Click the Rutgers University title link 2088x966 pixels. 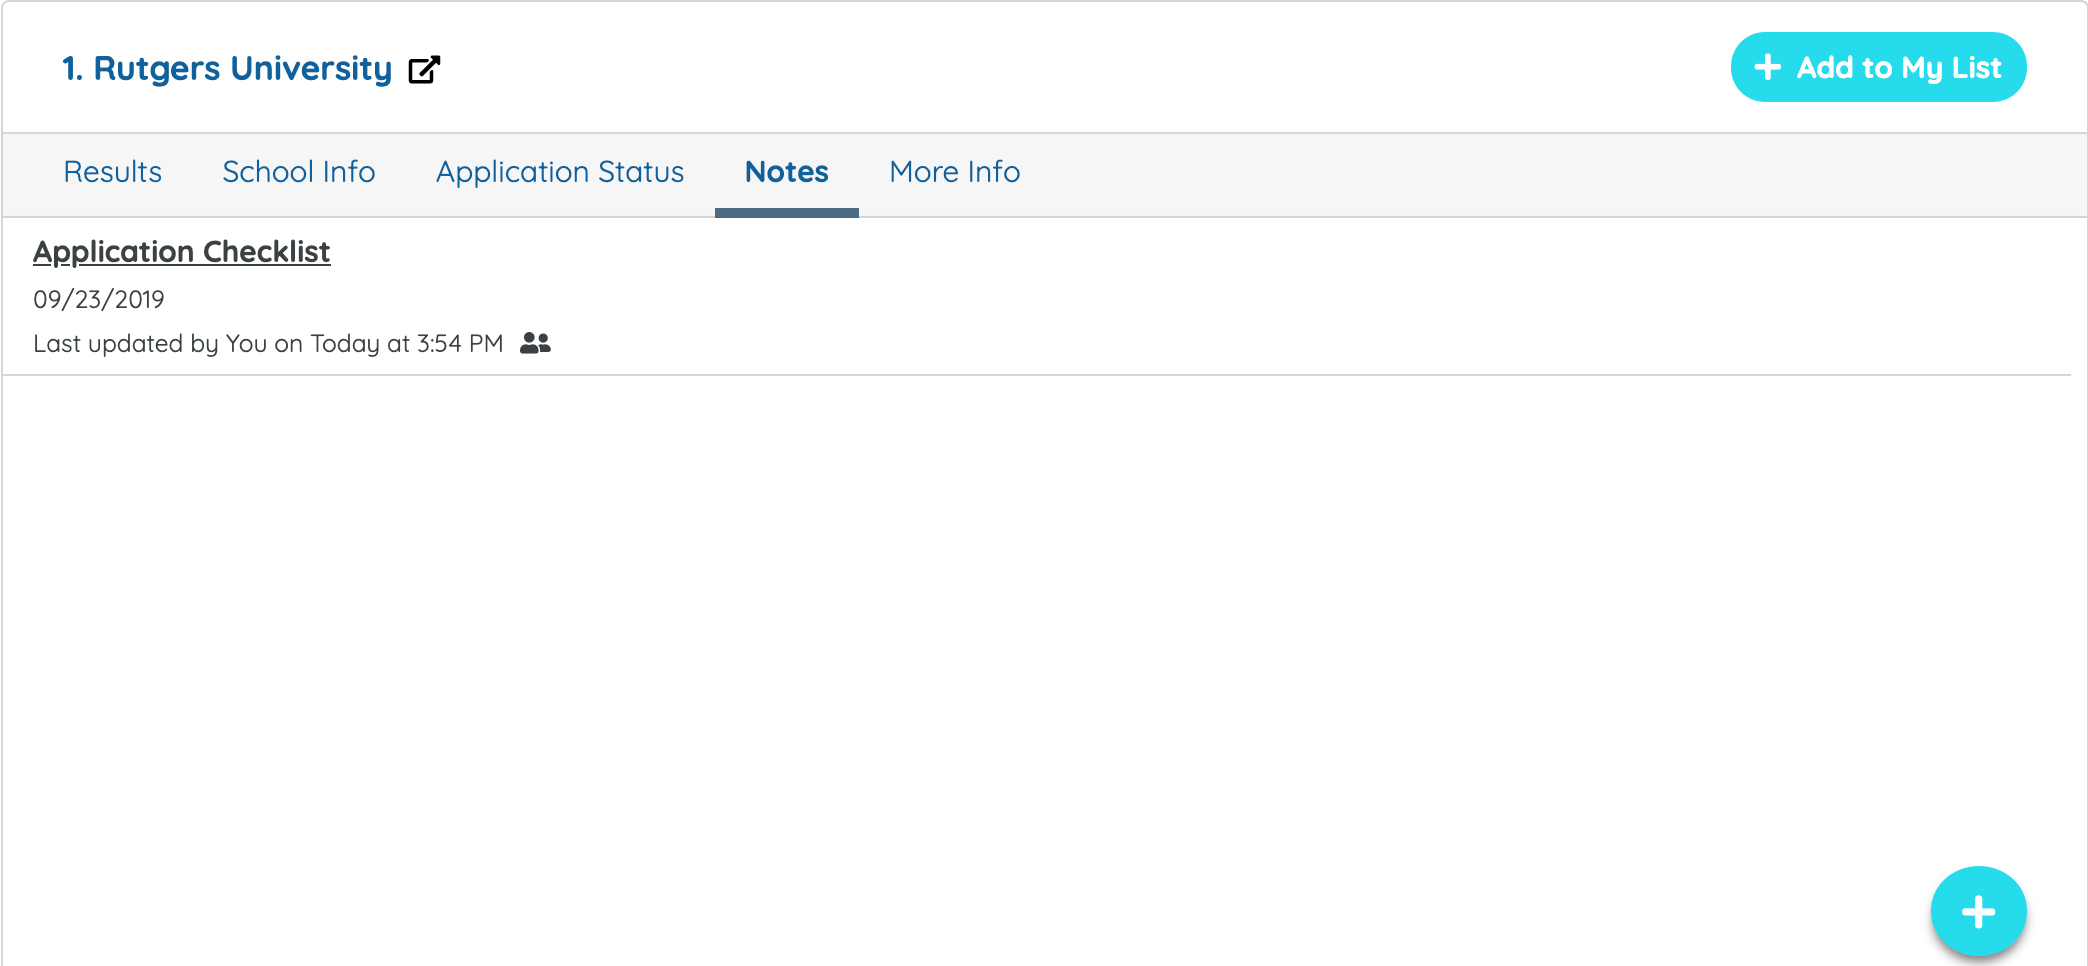tap(242, 69)
